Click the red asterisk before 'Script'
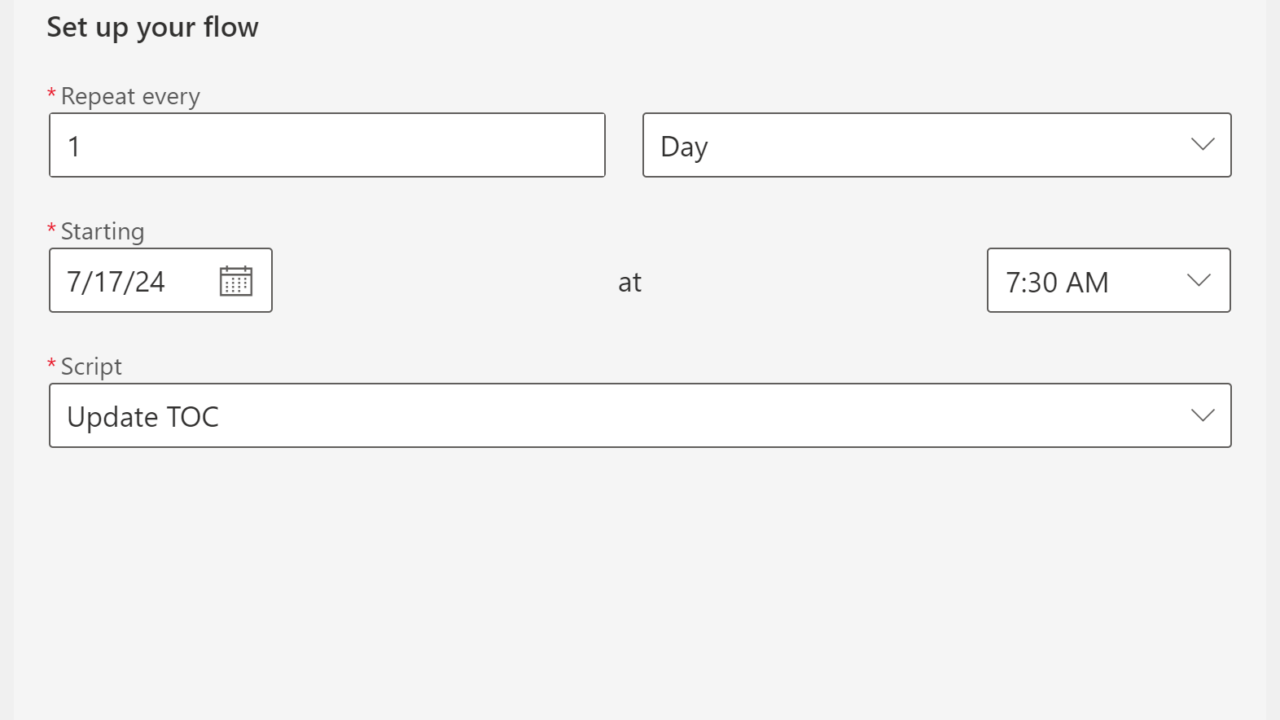Viewport: 1280px width, 720px height. pos(52,365)
